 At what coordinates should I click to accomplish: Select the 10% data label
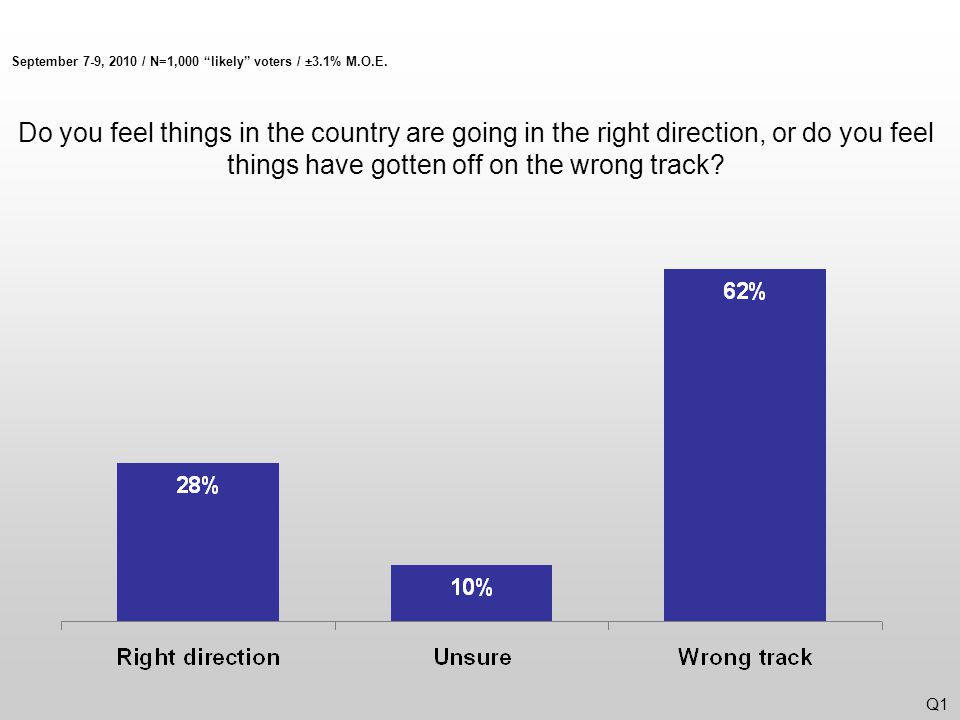tap(471, 587)
